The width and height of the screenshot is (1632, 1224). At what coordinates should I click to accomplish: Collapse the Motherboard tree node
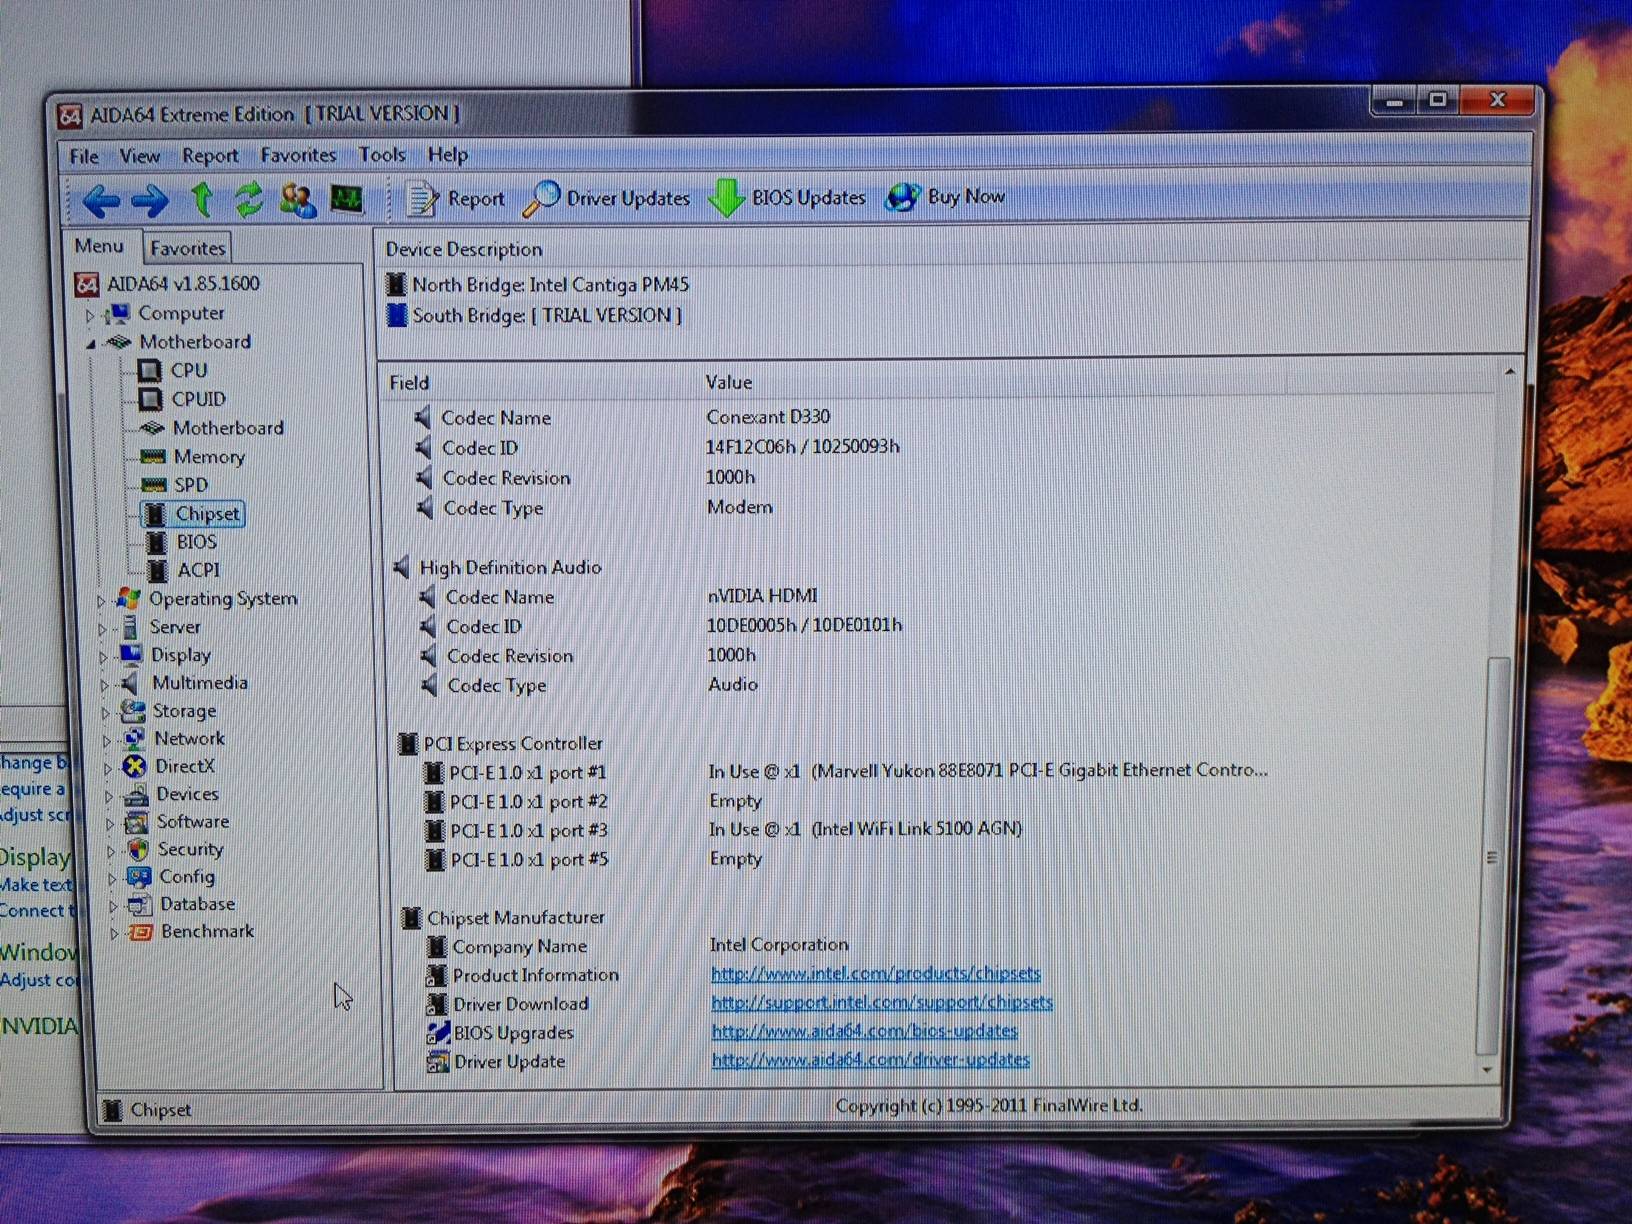pyautogui.click(x=91, y=344)
